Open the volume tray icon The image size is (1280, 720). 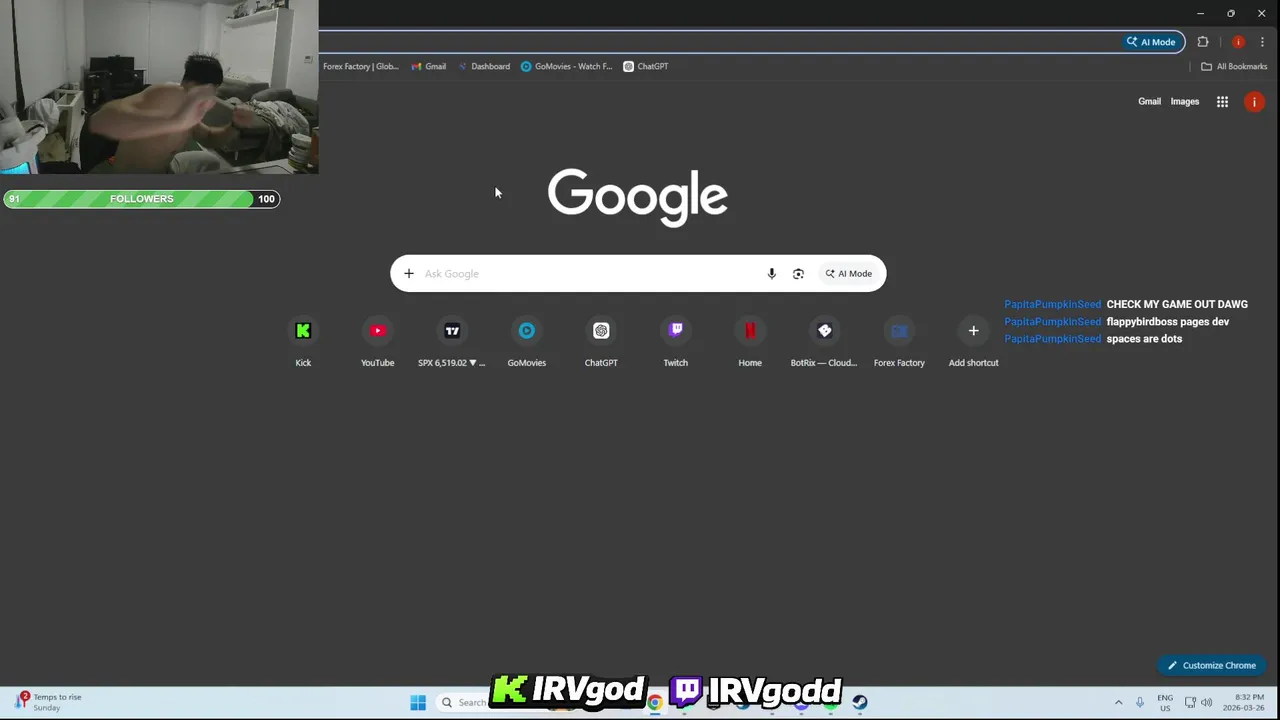tap(1207, 702)
